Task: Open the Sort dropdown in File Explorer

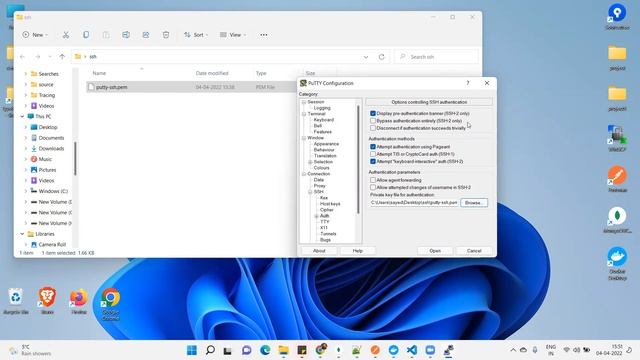Action: tap(196, 35)
